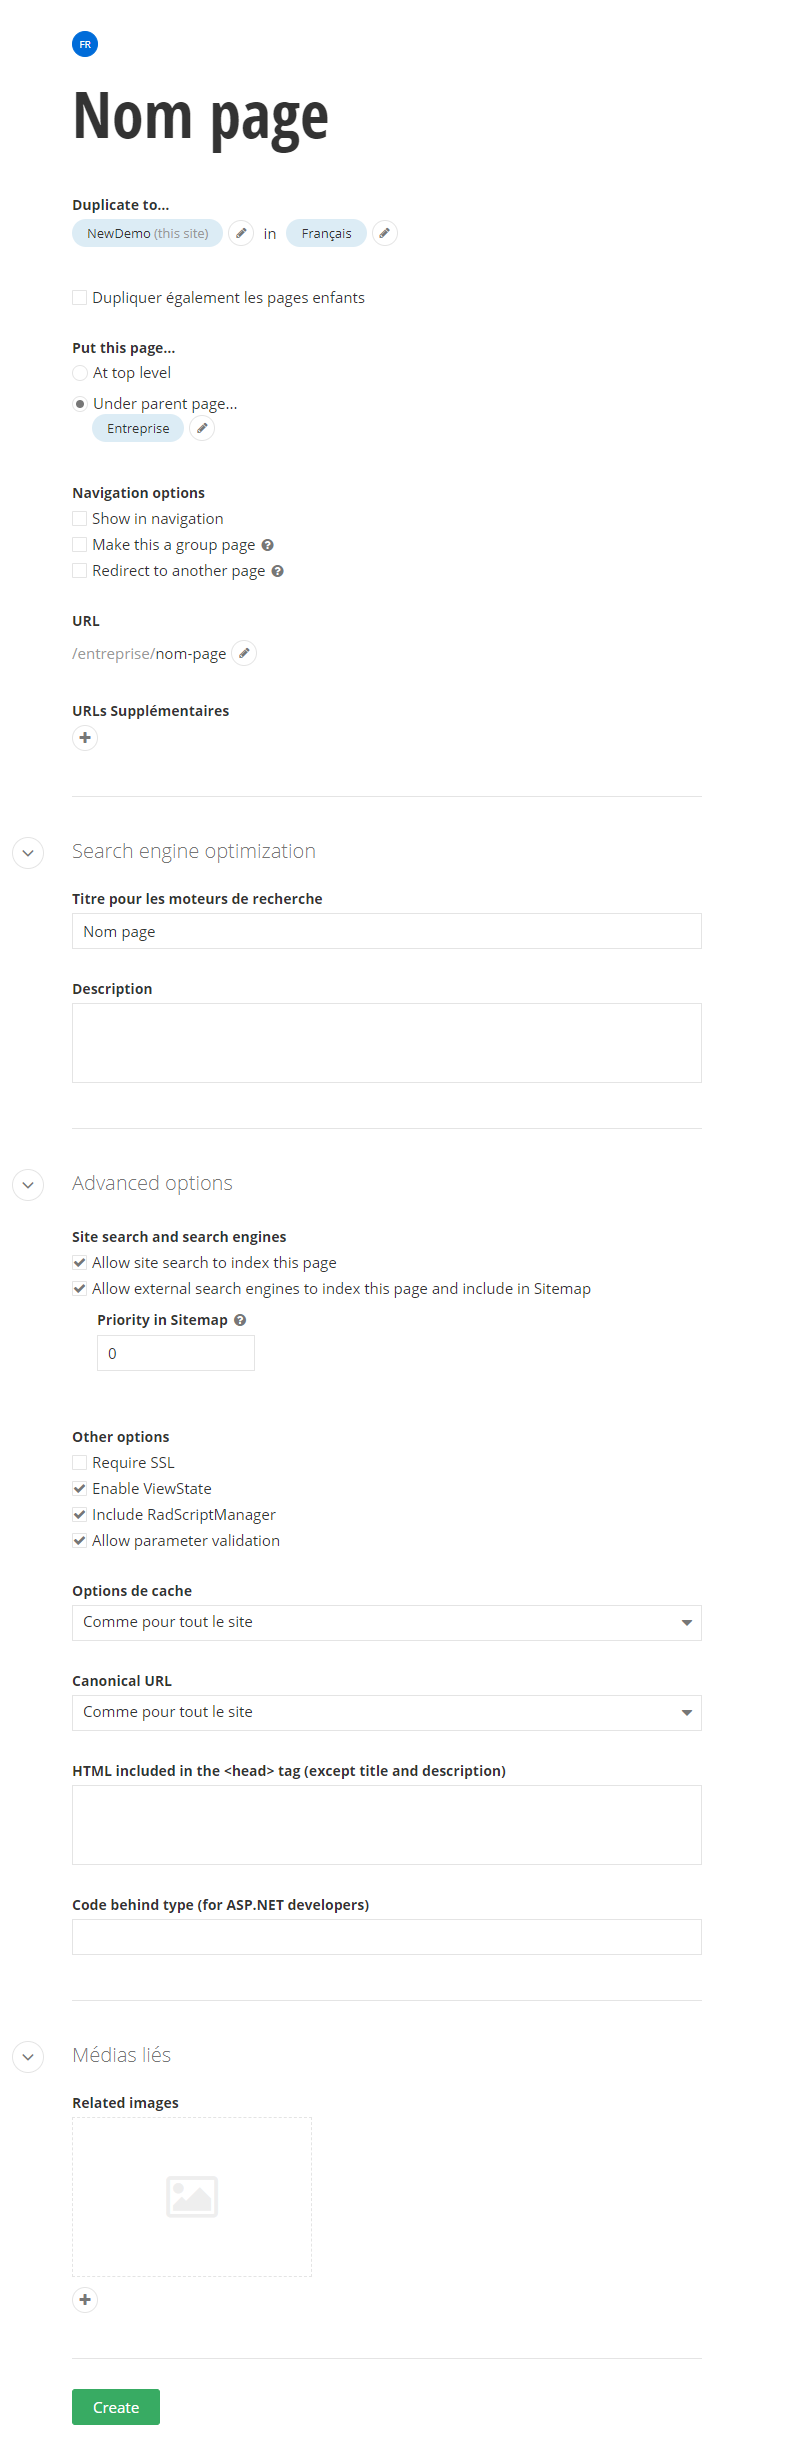The height and width of the screenshot is (2451, 806).
Task: Open help icon beside Redirect to another page
Action: coord(278,571)
